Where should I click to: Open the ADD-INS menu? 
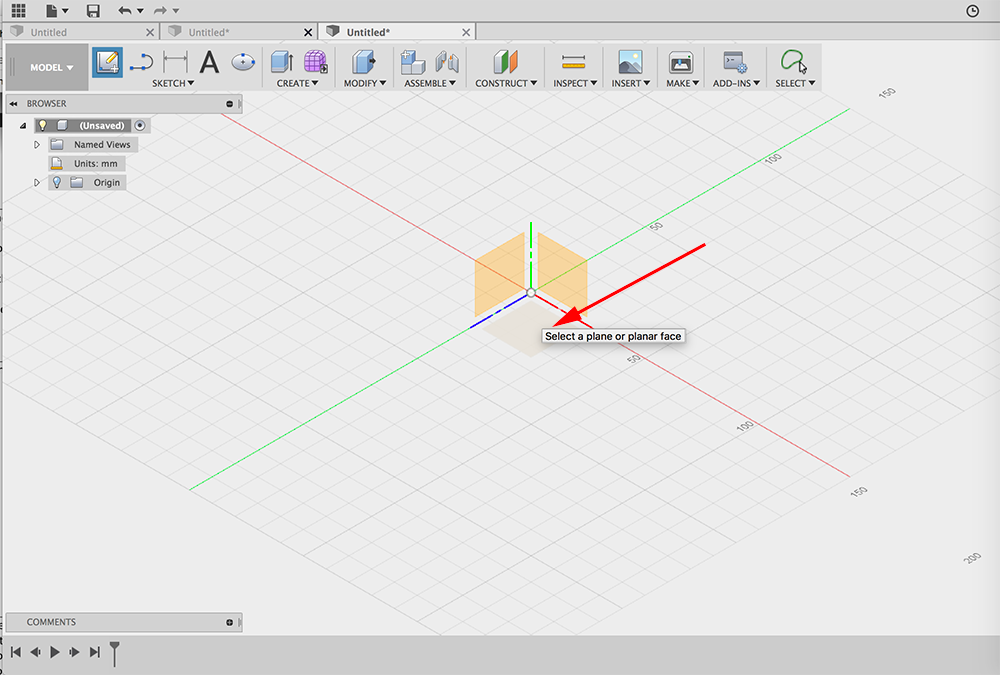click(x=736, y=83)
